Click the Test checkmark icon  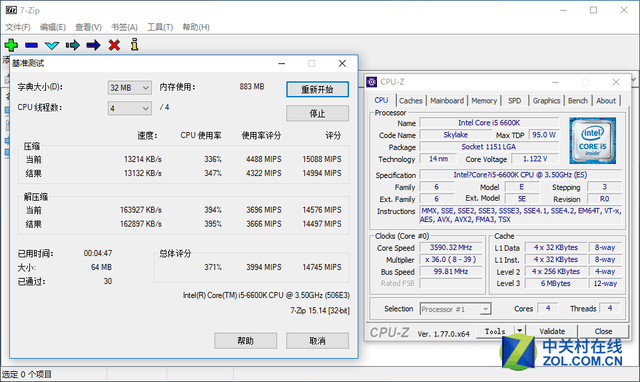pos(52,45)
